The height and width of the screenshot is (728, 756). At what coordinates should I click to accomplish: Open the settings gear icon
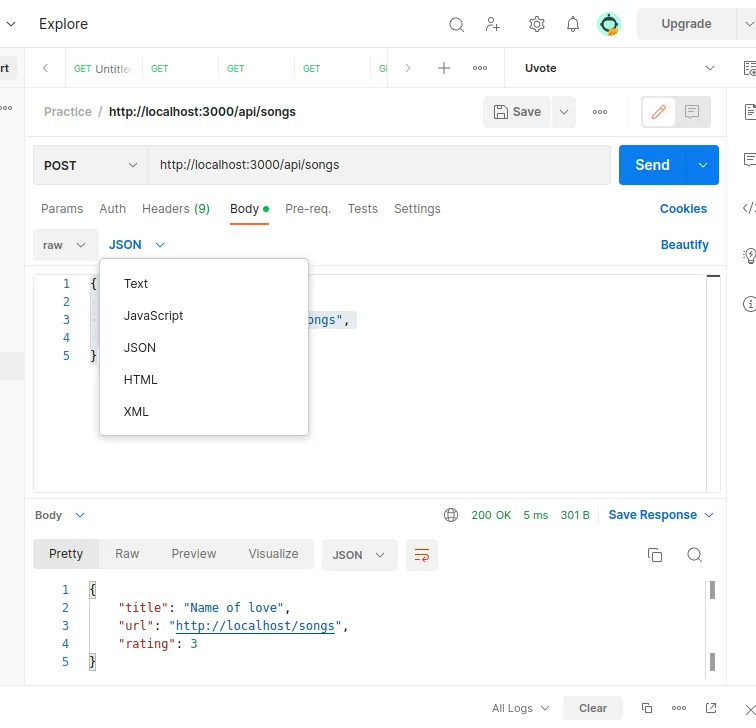537,24
